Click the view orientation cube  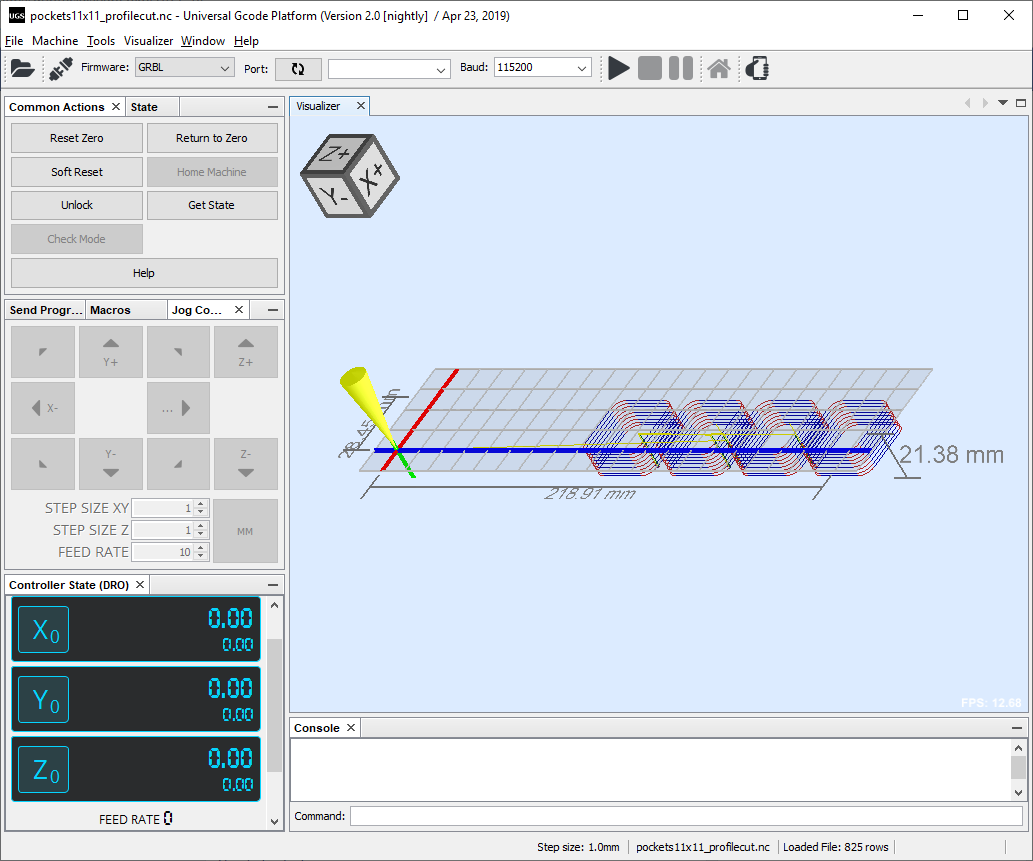[350, 176]
